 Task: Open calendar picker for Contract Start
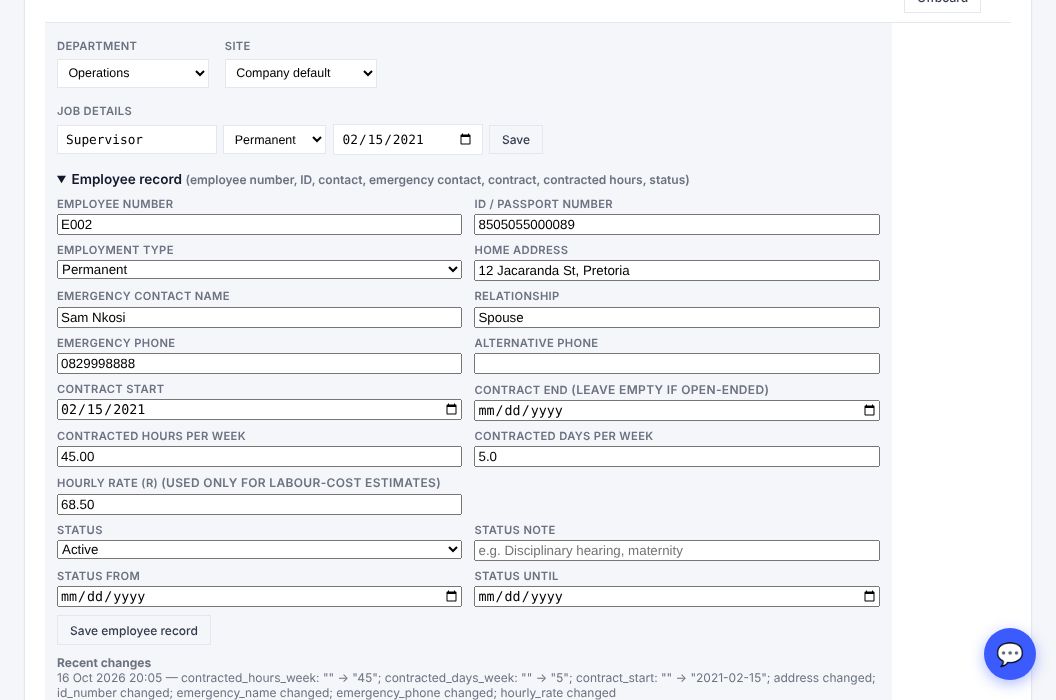pos(451,409)
